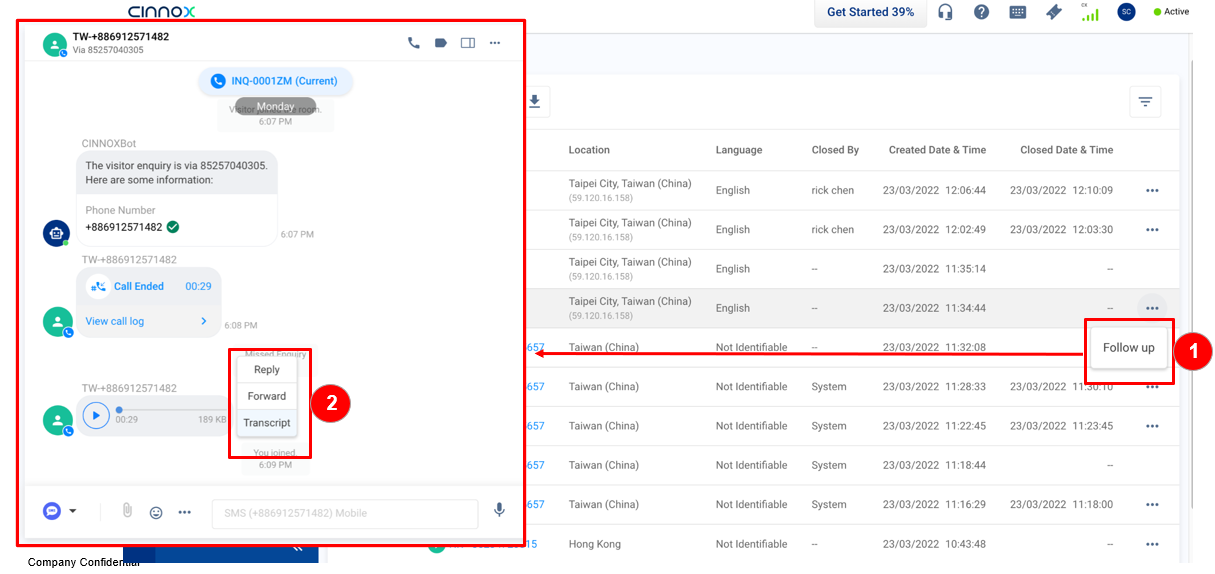This screenshot has height=574, width=1215.
Task: Click the tag label icon in chat header
Action: point(441,43)
